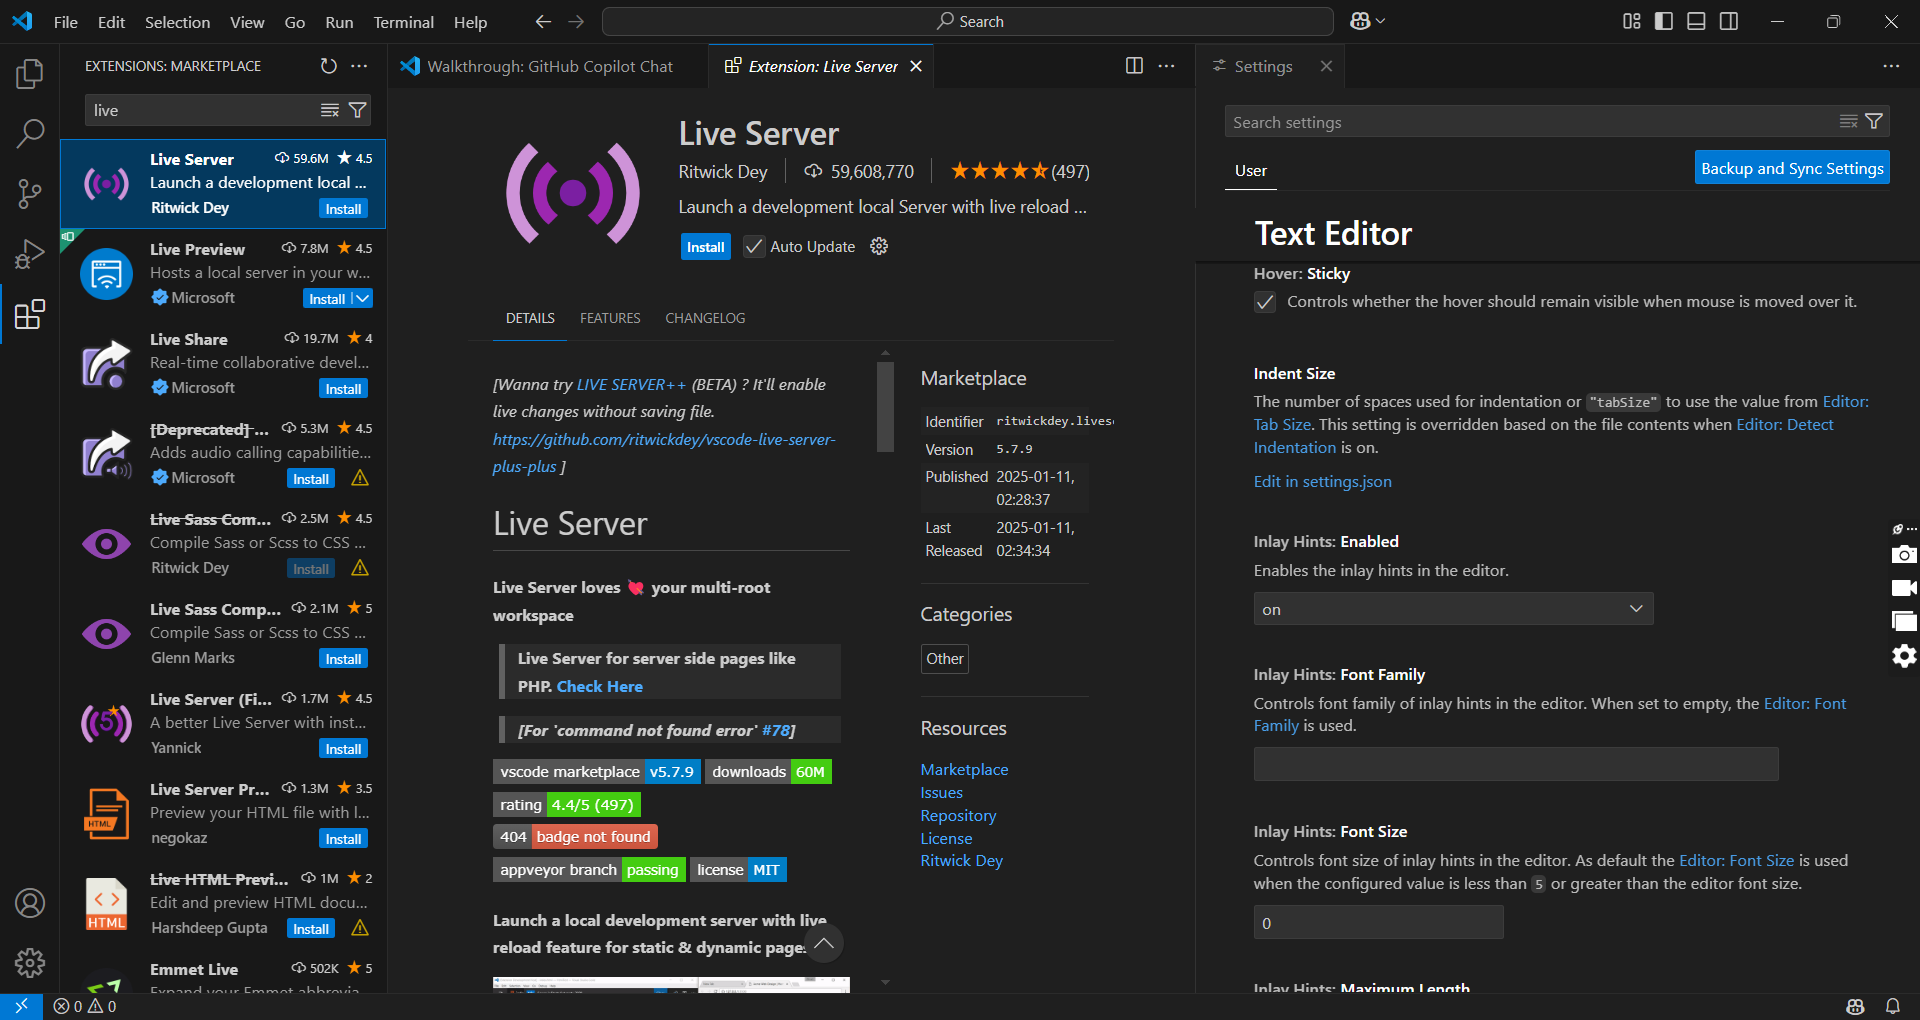Select the User settings scope tab
1920x1020 pixels.
[1250, 171]
